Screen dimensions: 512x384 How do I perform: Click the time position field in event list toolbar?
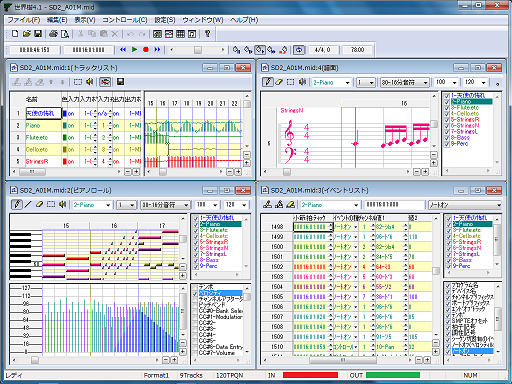coord(394,205)
